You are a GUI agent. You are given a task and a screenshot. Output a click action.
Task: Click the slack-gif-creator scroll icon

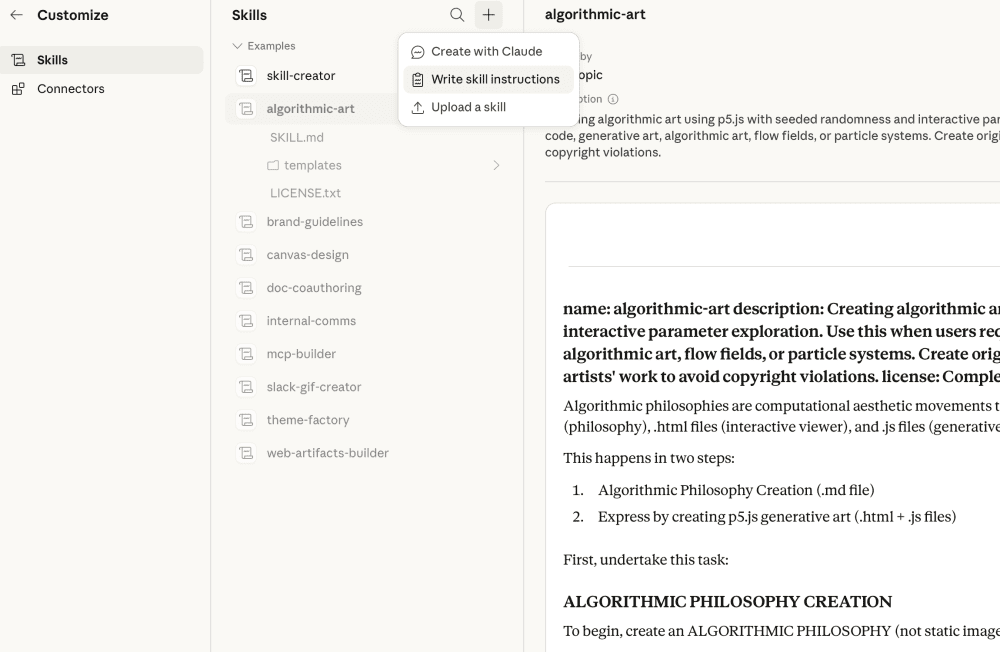(x=246, y=387)
